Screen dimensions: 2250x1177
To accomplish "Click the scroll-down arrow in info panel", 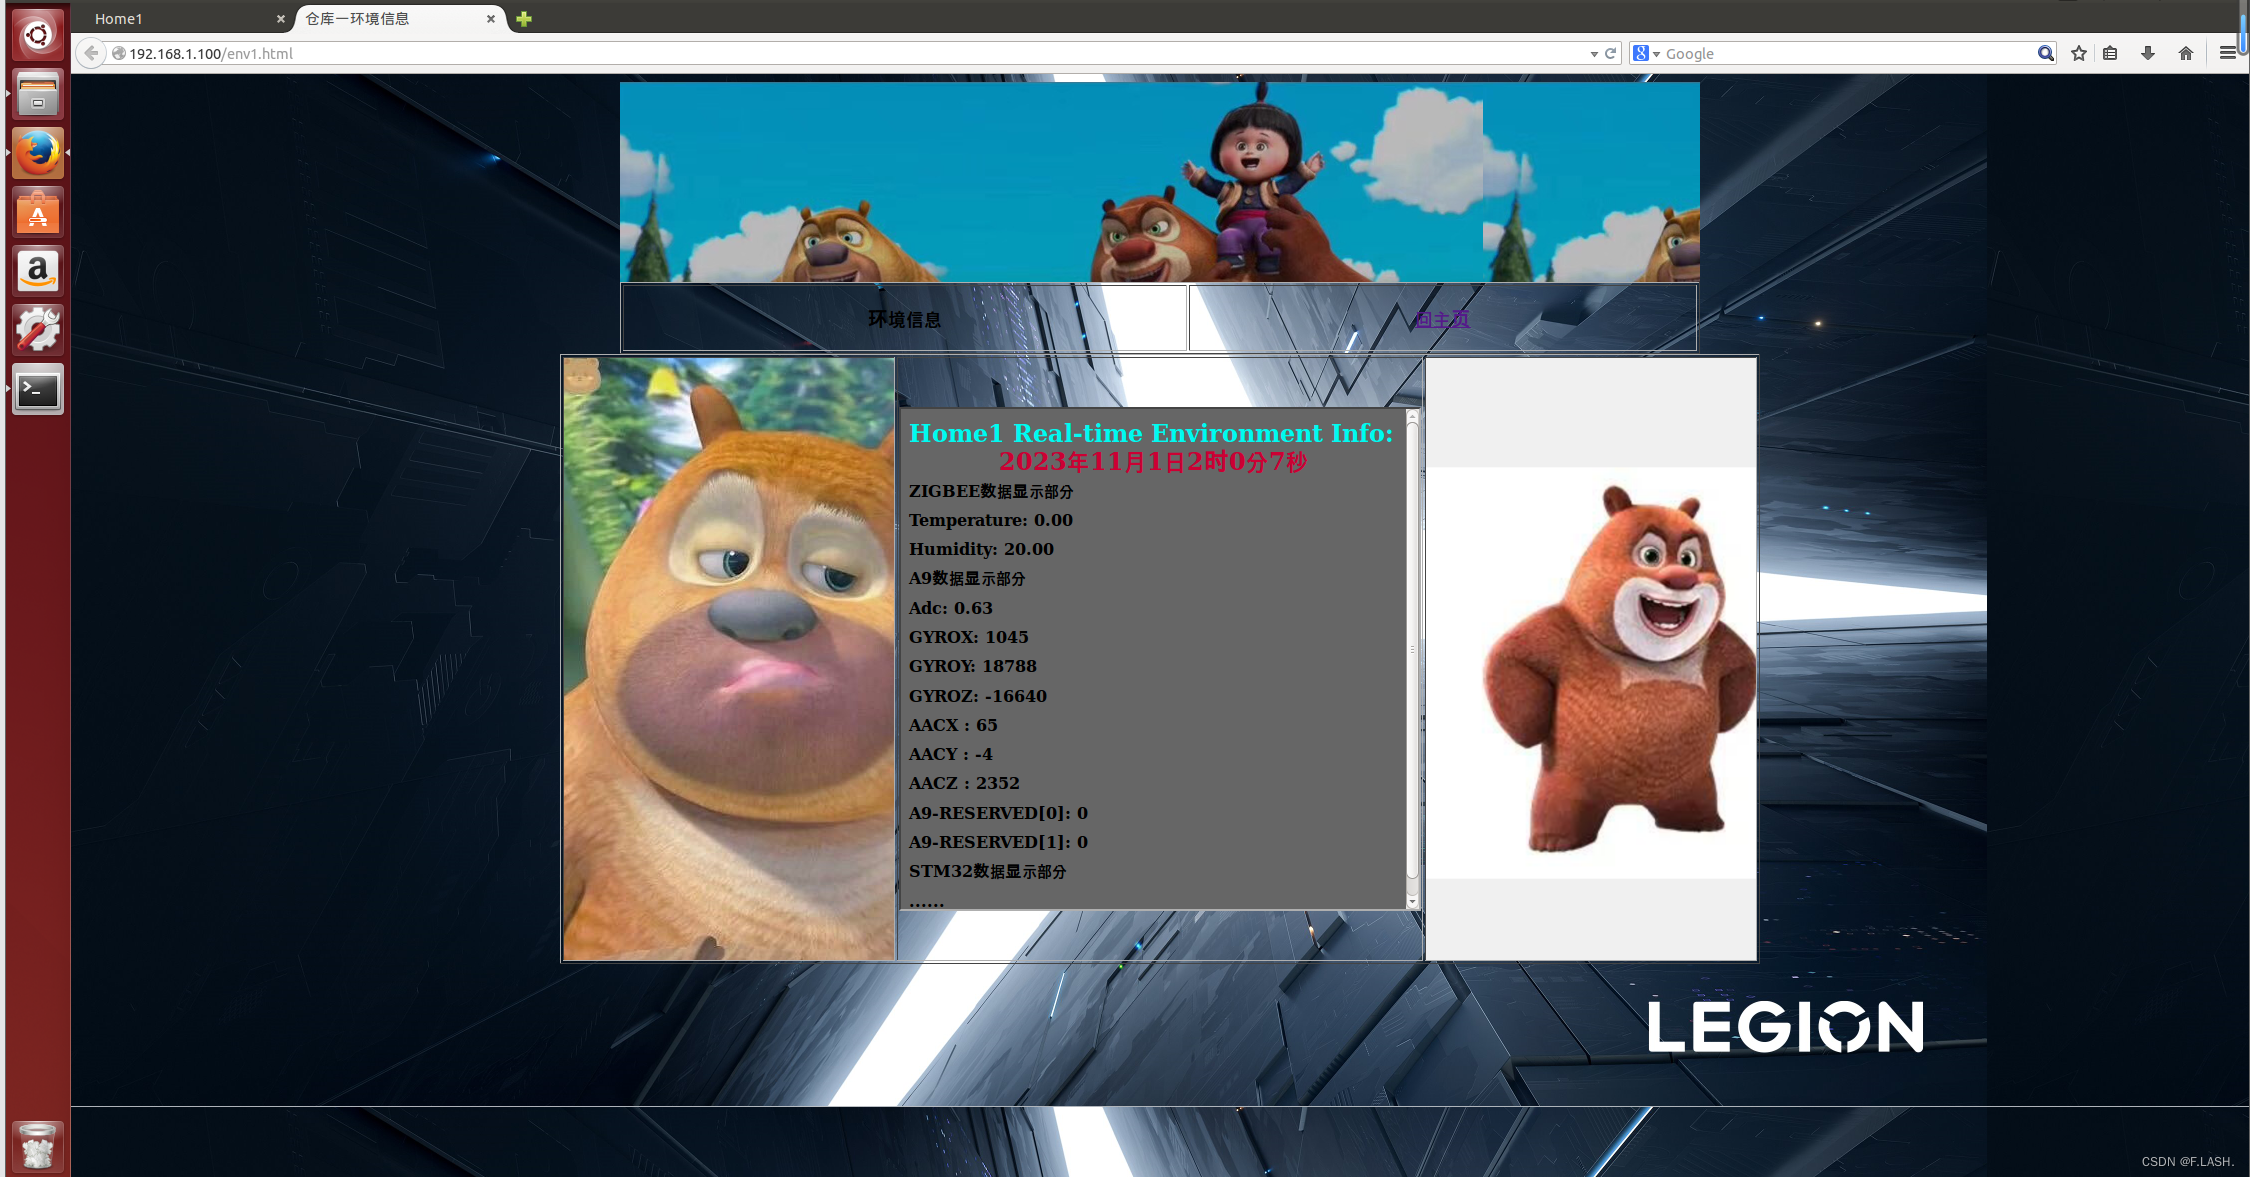I will [1412, 902].
